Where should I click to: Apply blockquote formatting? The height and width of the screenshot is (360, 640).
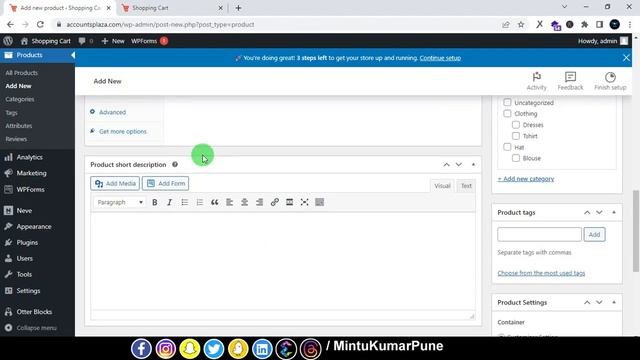214,202
